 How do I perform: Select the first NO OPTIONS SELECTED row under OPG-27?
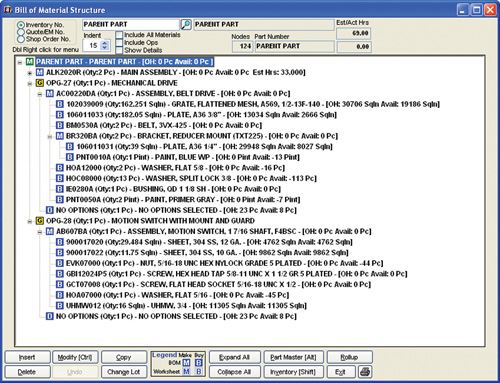176,210
